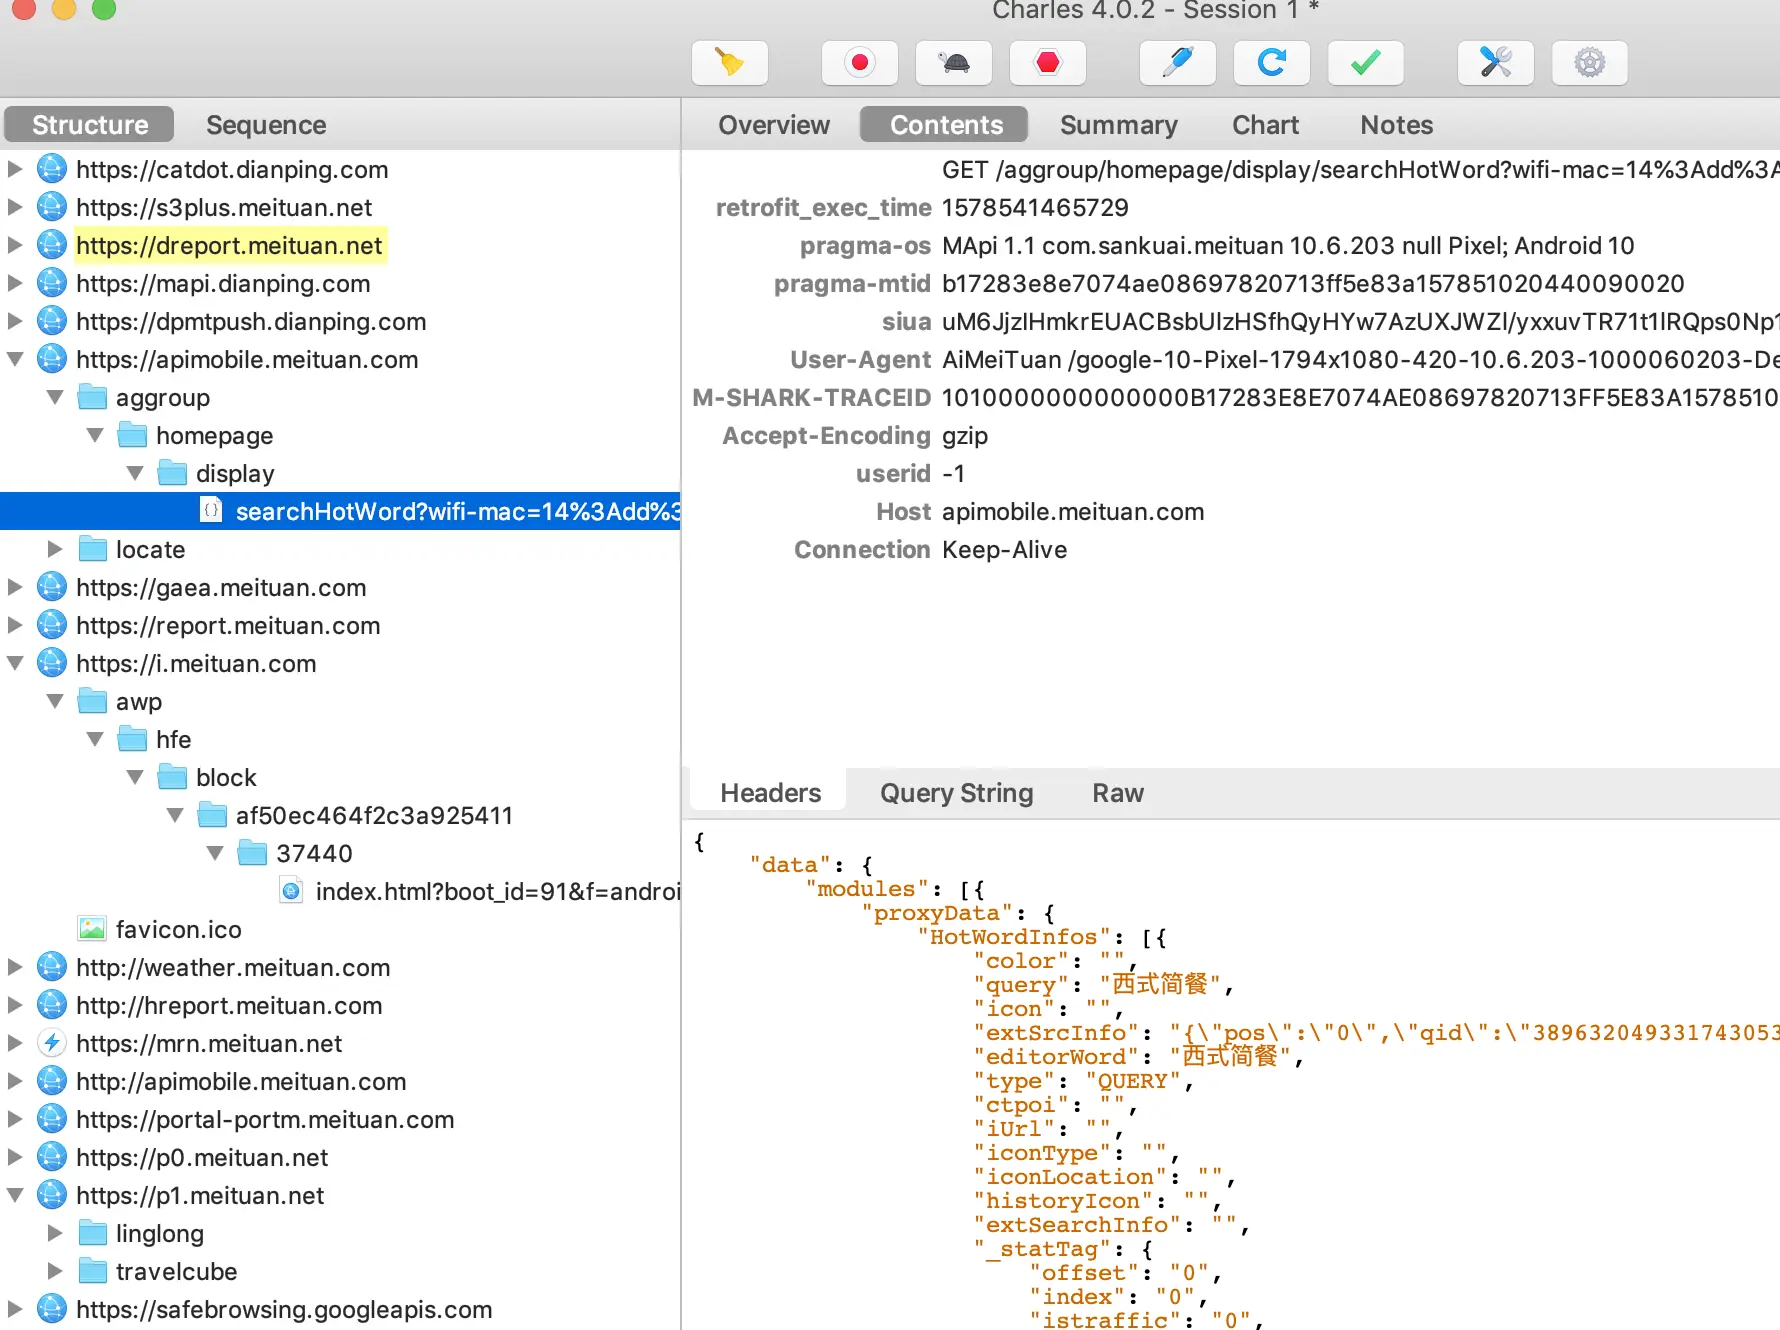Open the Notes tab

pos(1396,125)
